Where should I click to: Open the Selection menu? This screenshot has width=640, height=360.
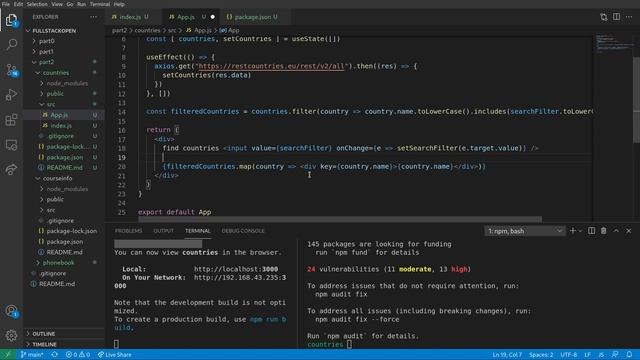(37, 4)
